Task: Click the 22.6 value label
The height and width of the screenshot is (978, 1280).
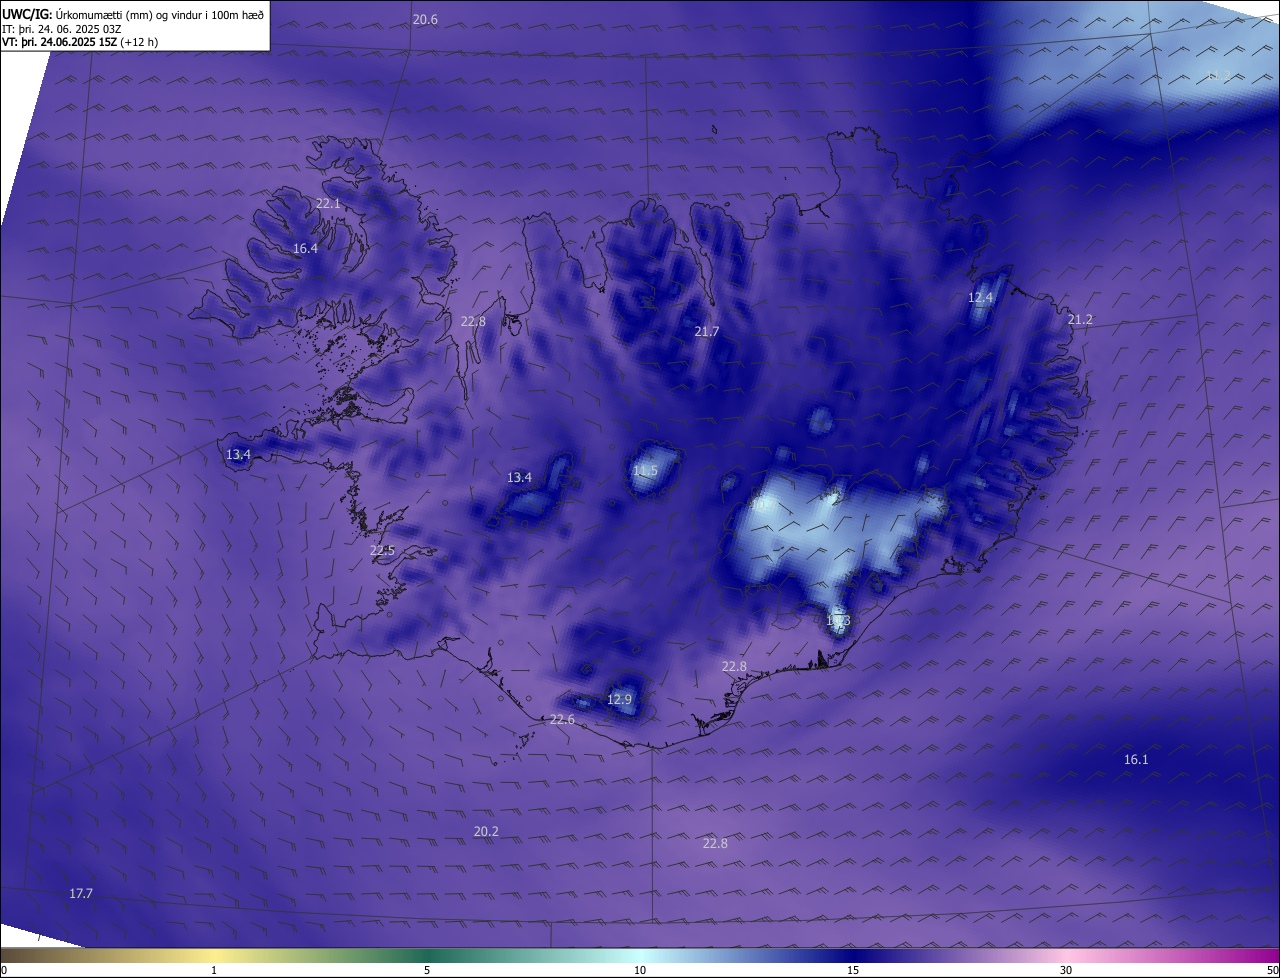Action: (562, 720)
